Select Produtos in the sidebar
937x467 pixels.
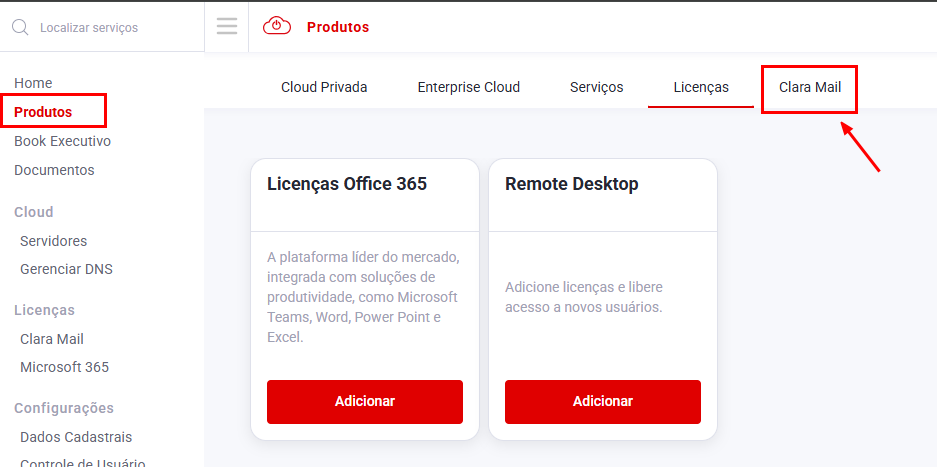click(43, 112)
